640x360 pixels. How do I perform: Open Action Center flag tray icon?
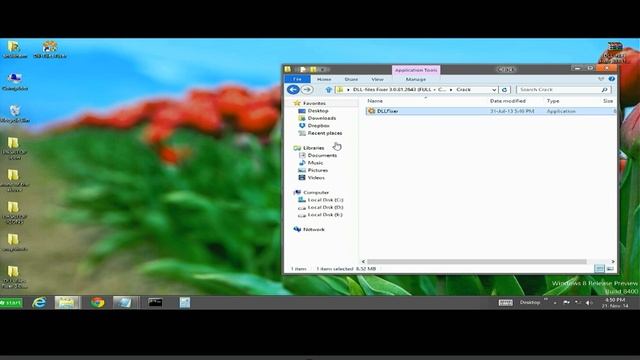[x=566, y=302]
